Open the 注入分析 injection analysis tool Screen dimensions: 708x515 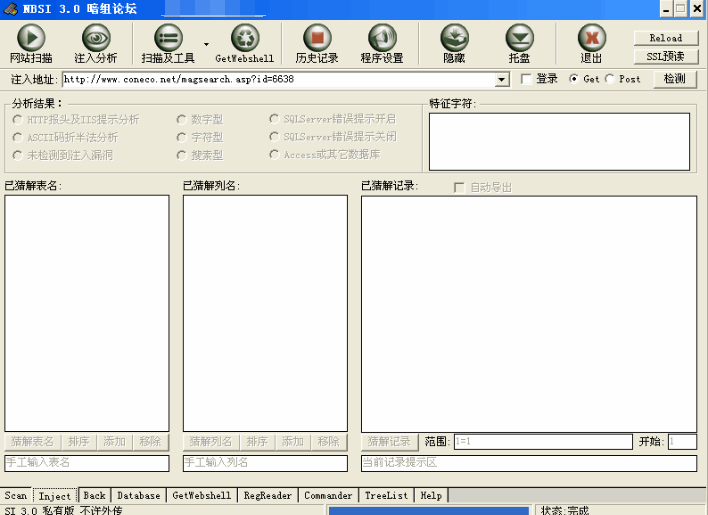point(96,44)
